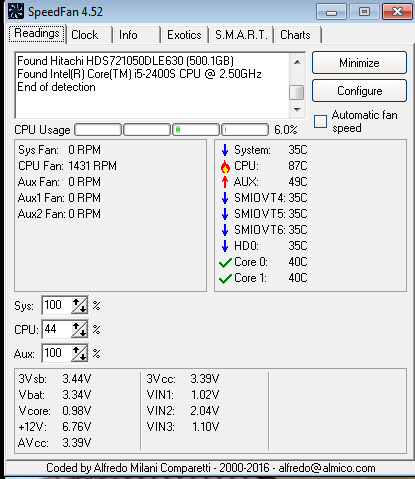The image size is (415, 479).
Task: Click the blue arrow next to SMIOVT5
Action: [225, 214]
